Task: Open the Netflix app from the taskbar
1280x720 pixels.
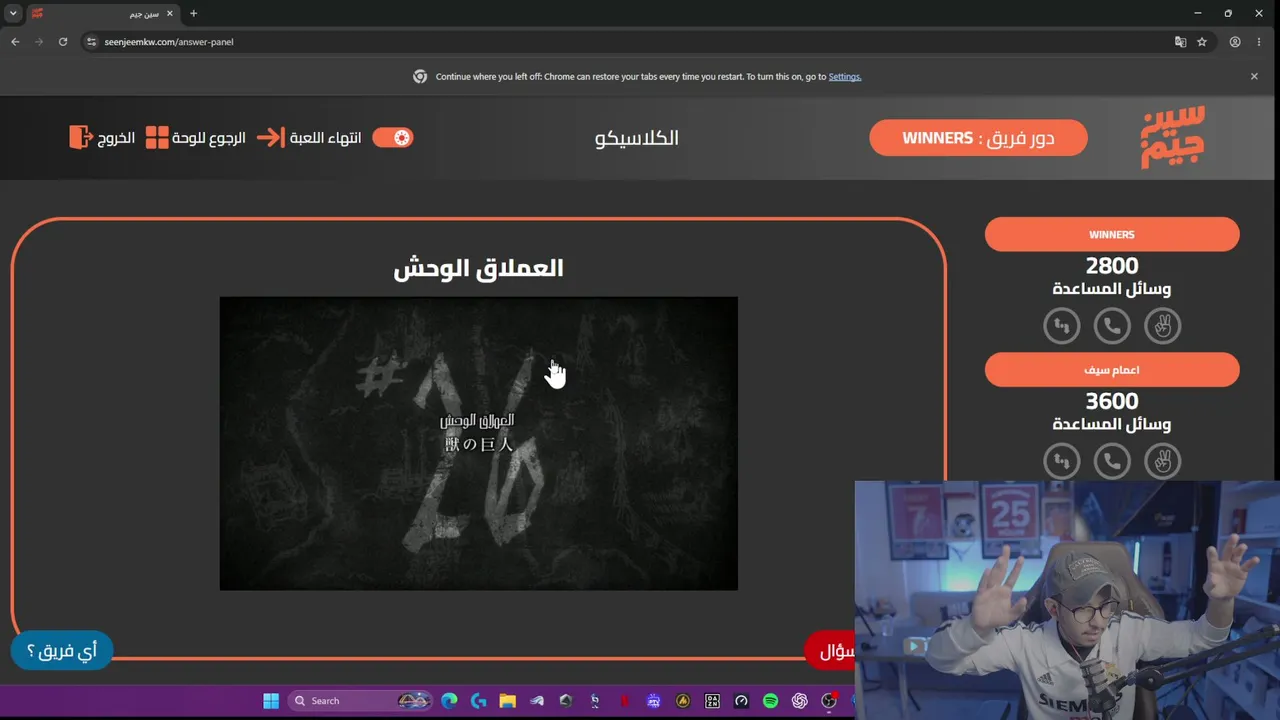Action: click(x=624, y=701)
